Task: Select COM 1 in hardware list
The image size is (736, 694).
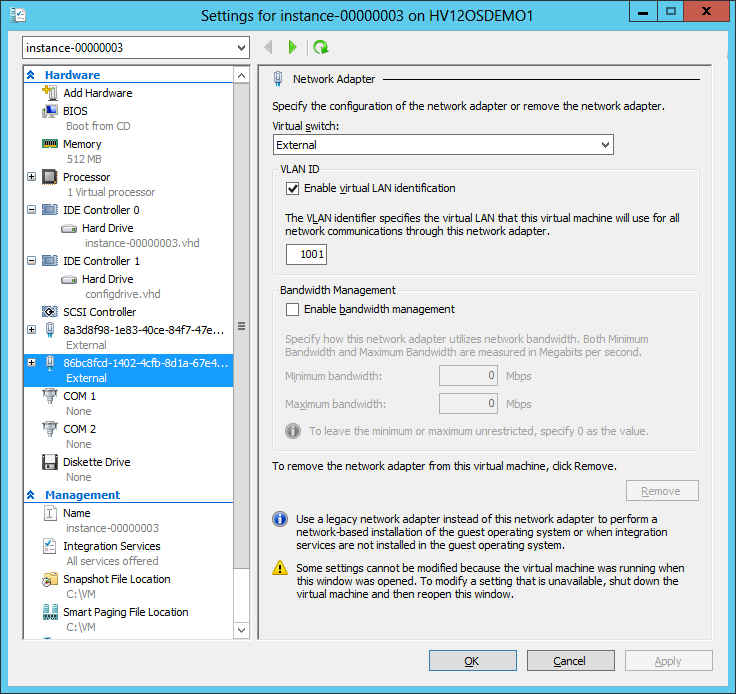Action: pyautogui.click(x=80, y=396)
